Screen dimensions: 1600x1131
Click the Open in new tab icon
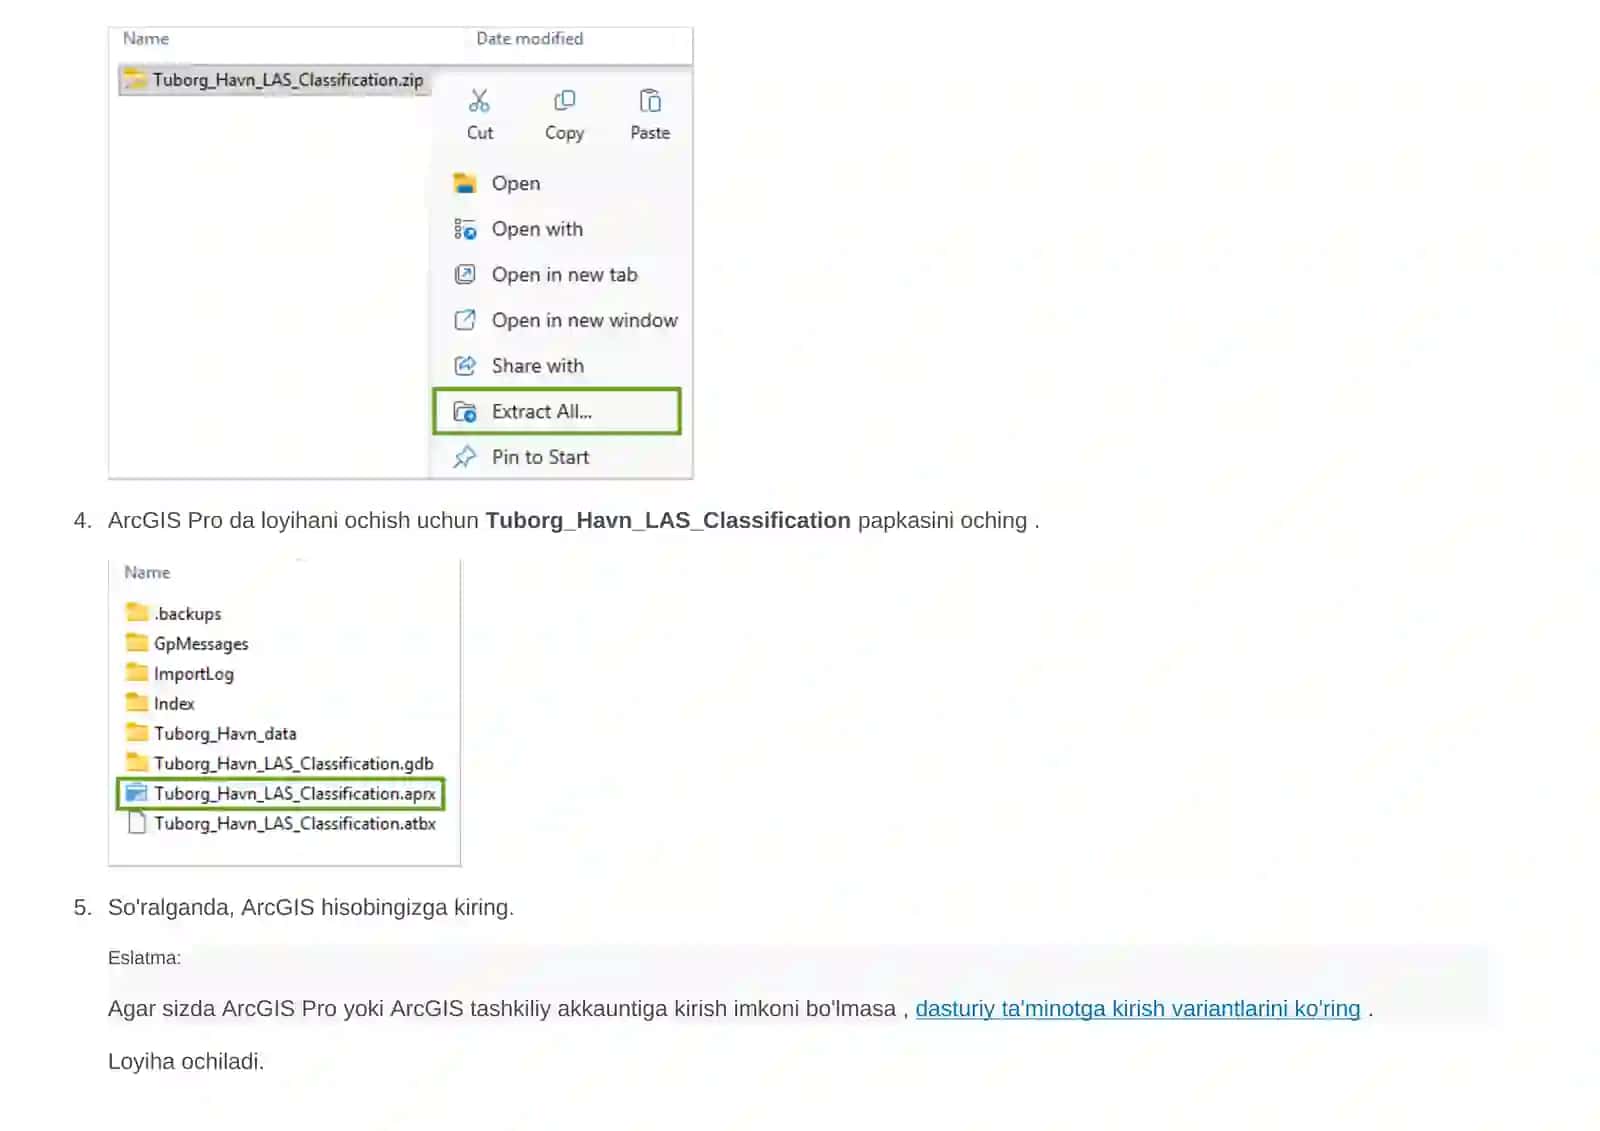465,274
